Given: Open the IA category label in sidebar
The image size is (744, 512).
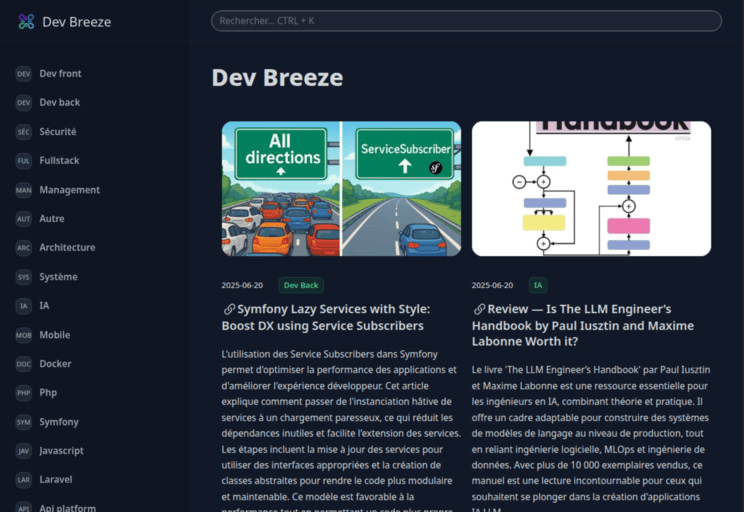Looking at the screenshot, I should click(x=44, y=306).
